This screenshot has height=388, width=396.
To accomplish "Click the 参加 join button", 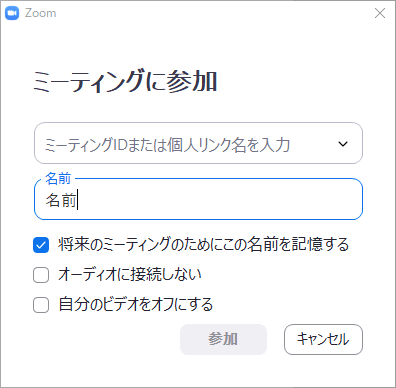I will tap(223, 339).
